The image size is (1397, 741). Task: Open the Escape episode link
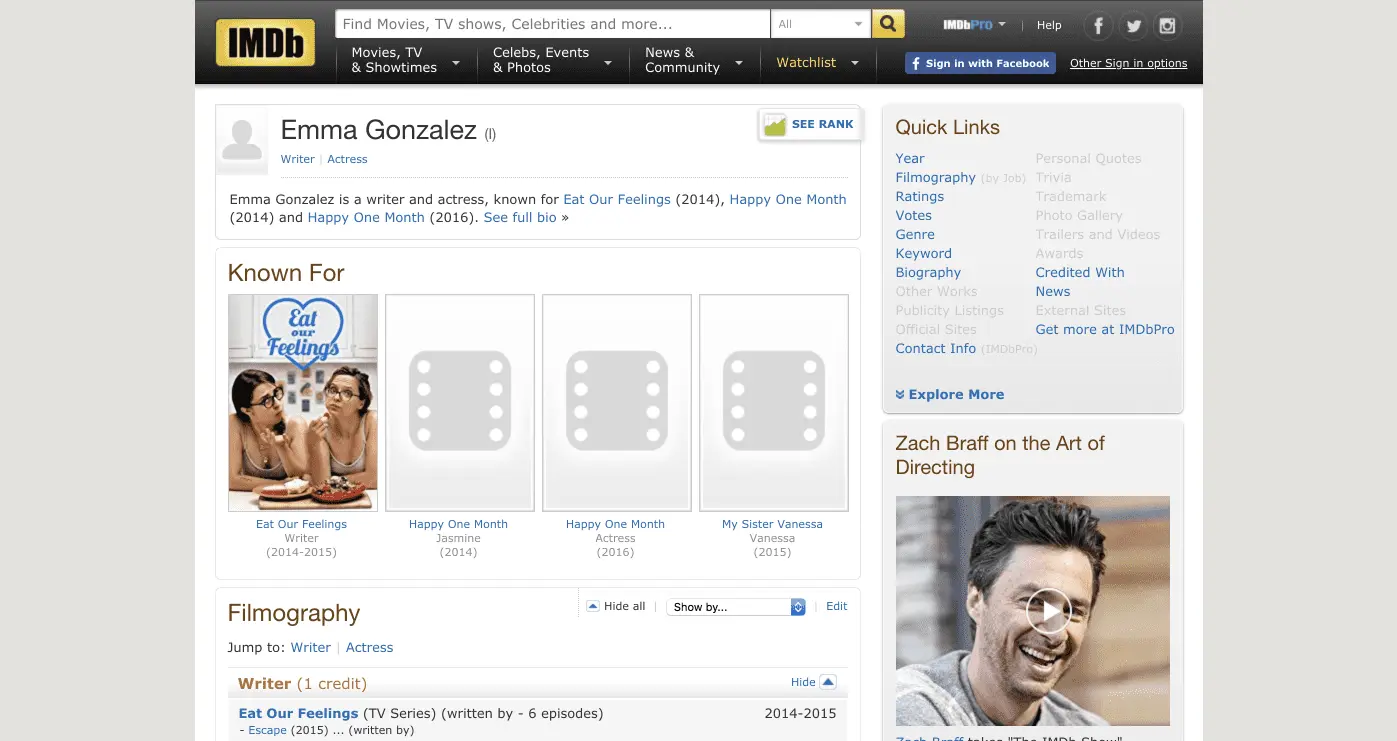pos(268,730)
